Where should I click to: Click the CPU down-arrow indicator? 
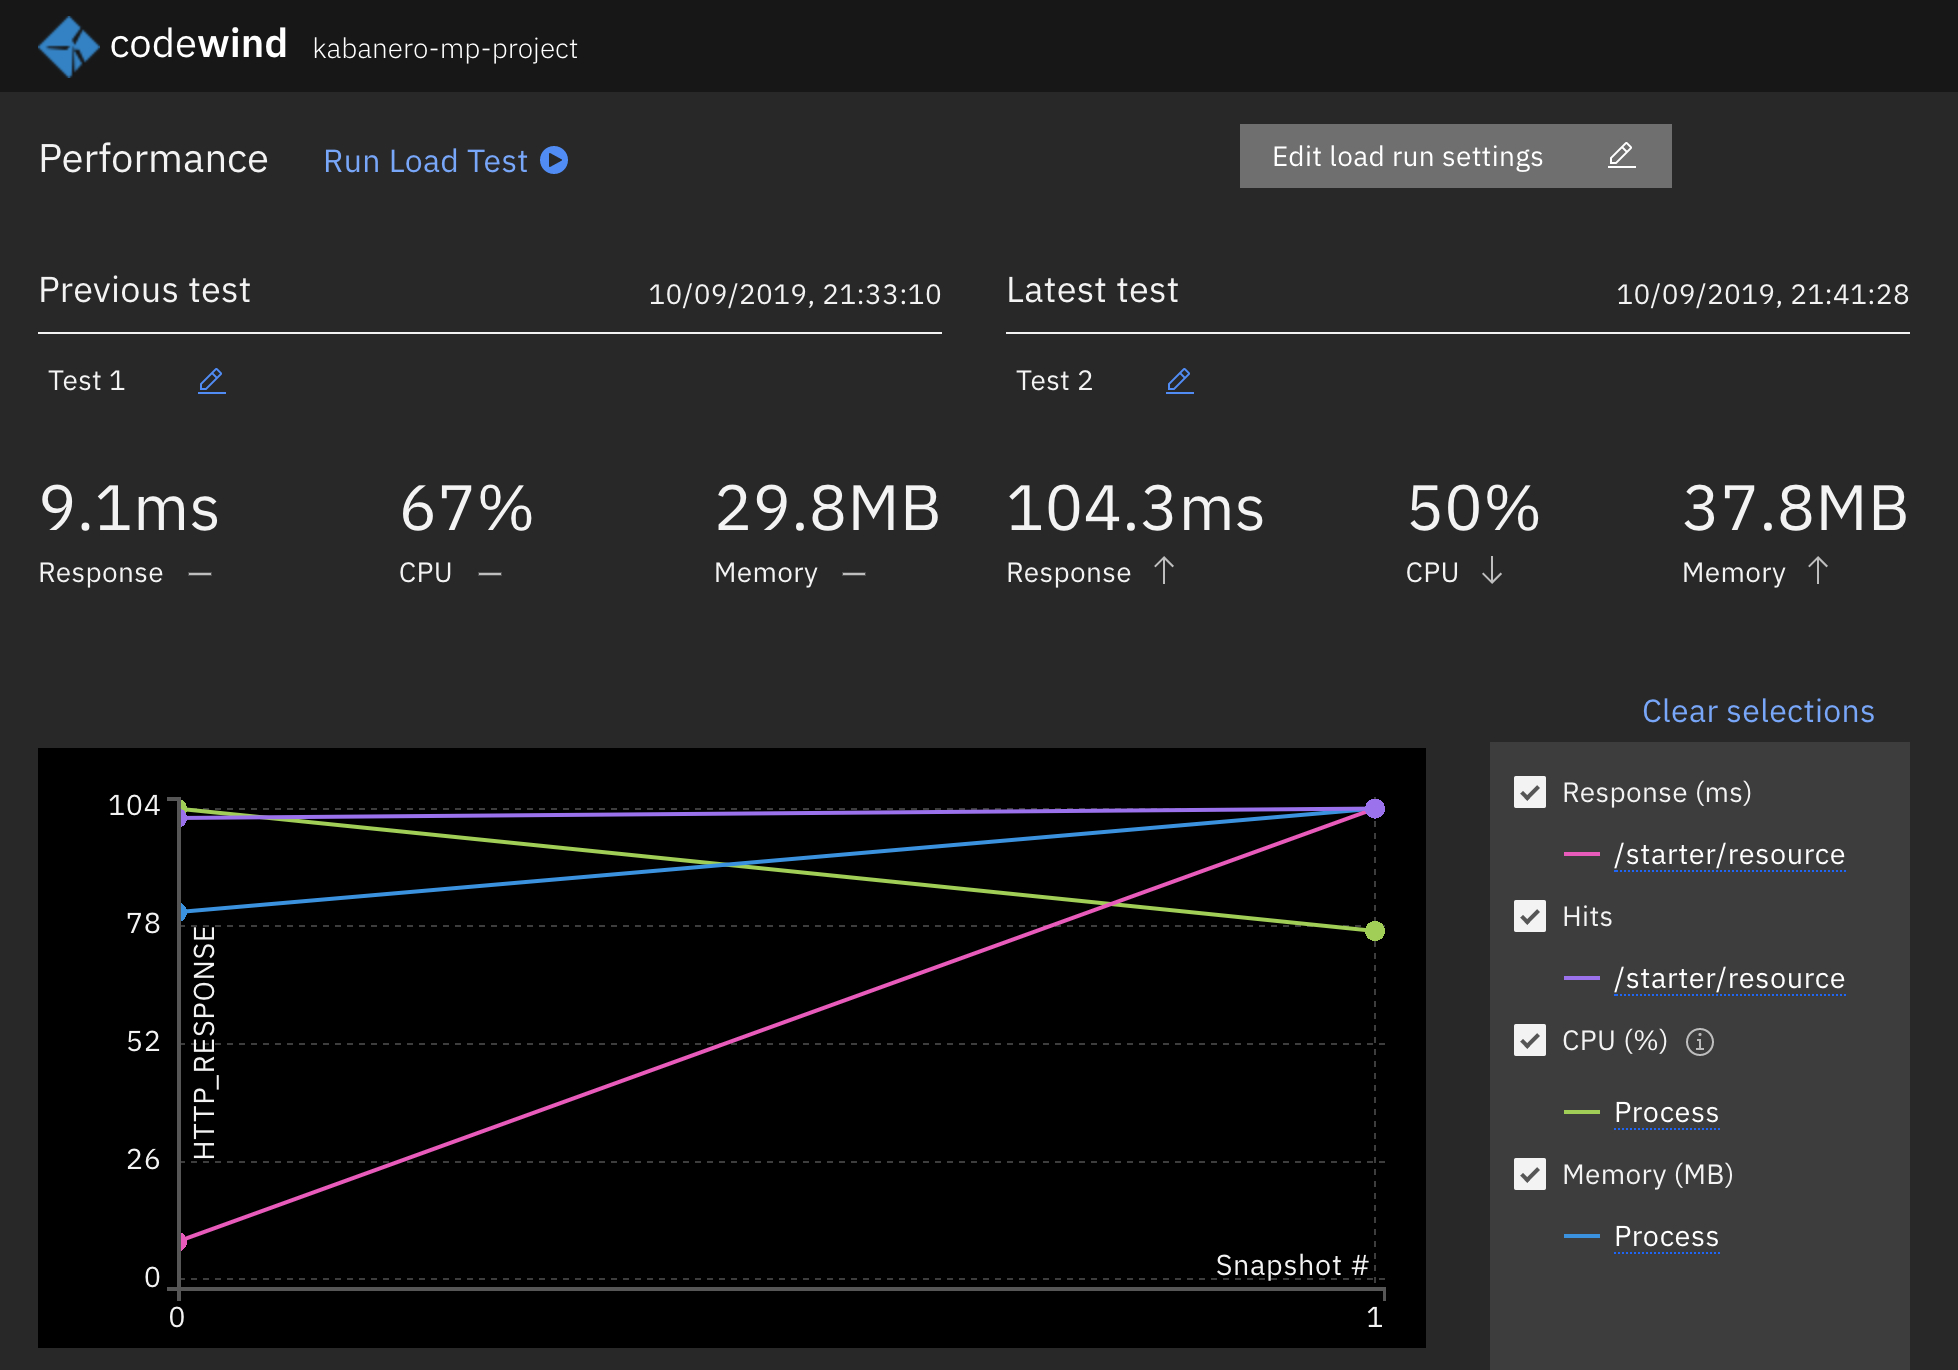(1491, 571)
